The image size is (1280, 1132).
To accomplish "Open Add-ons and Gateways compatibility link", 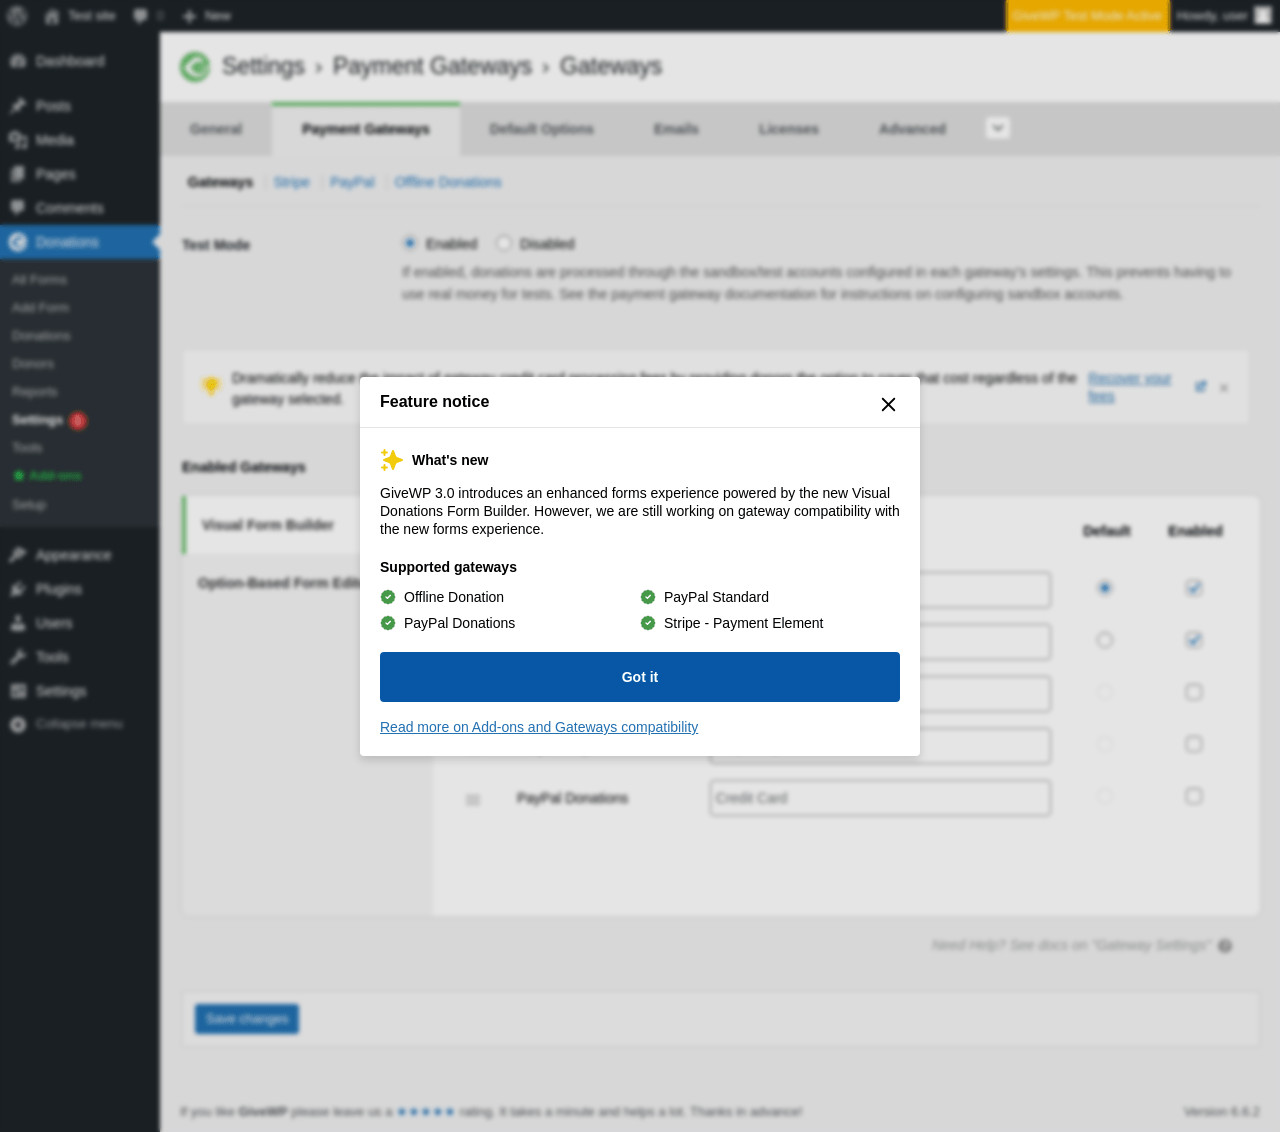I will coord(539,727).
